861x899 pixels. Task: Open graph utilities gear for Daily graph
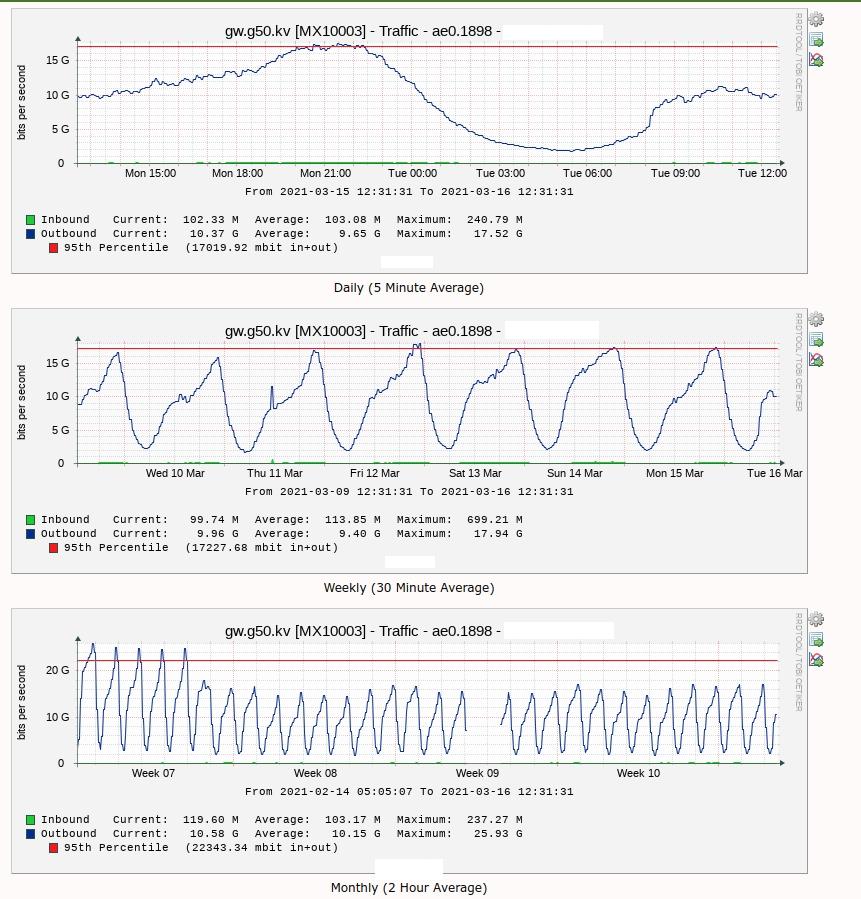point(816,19)
